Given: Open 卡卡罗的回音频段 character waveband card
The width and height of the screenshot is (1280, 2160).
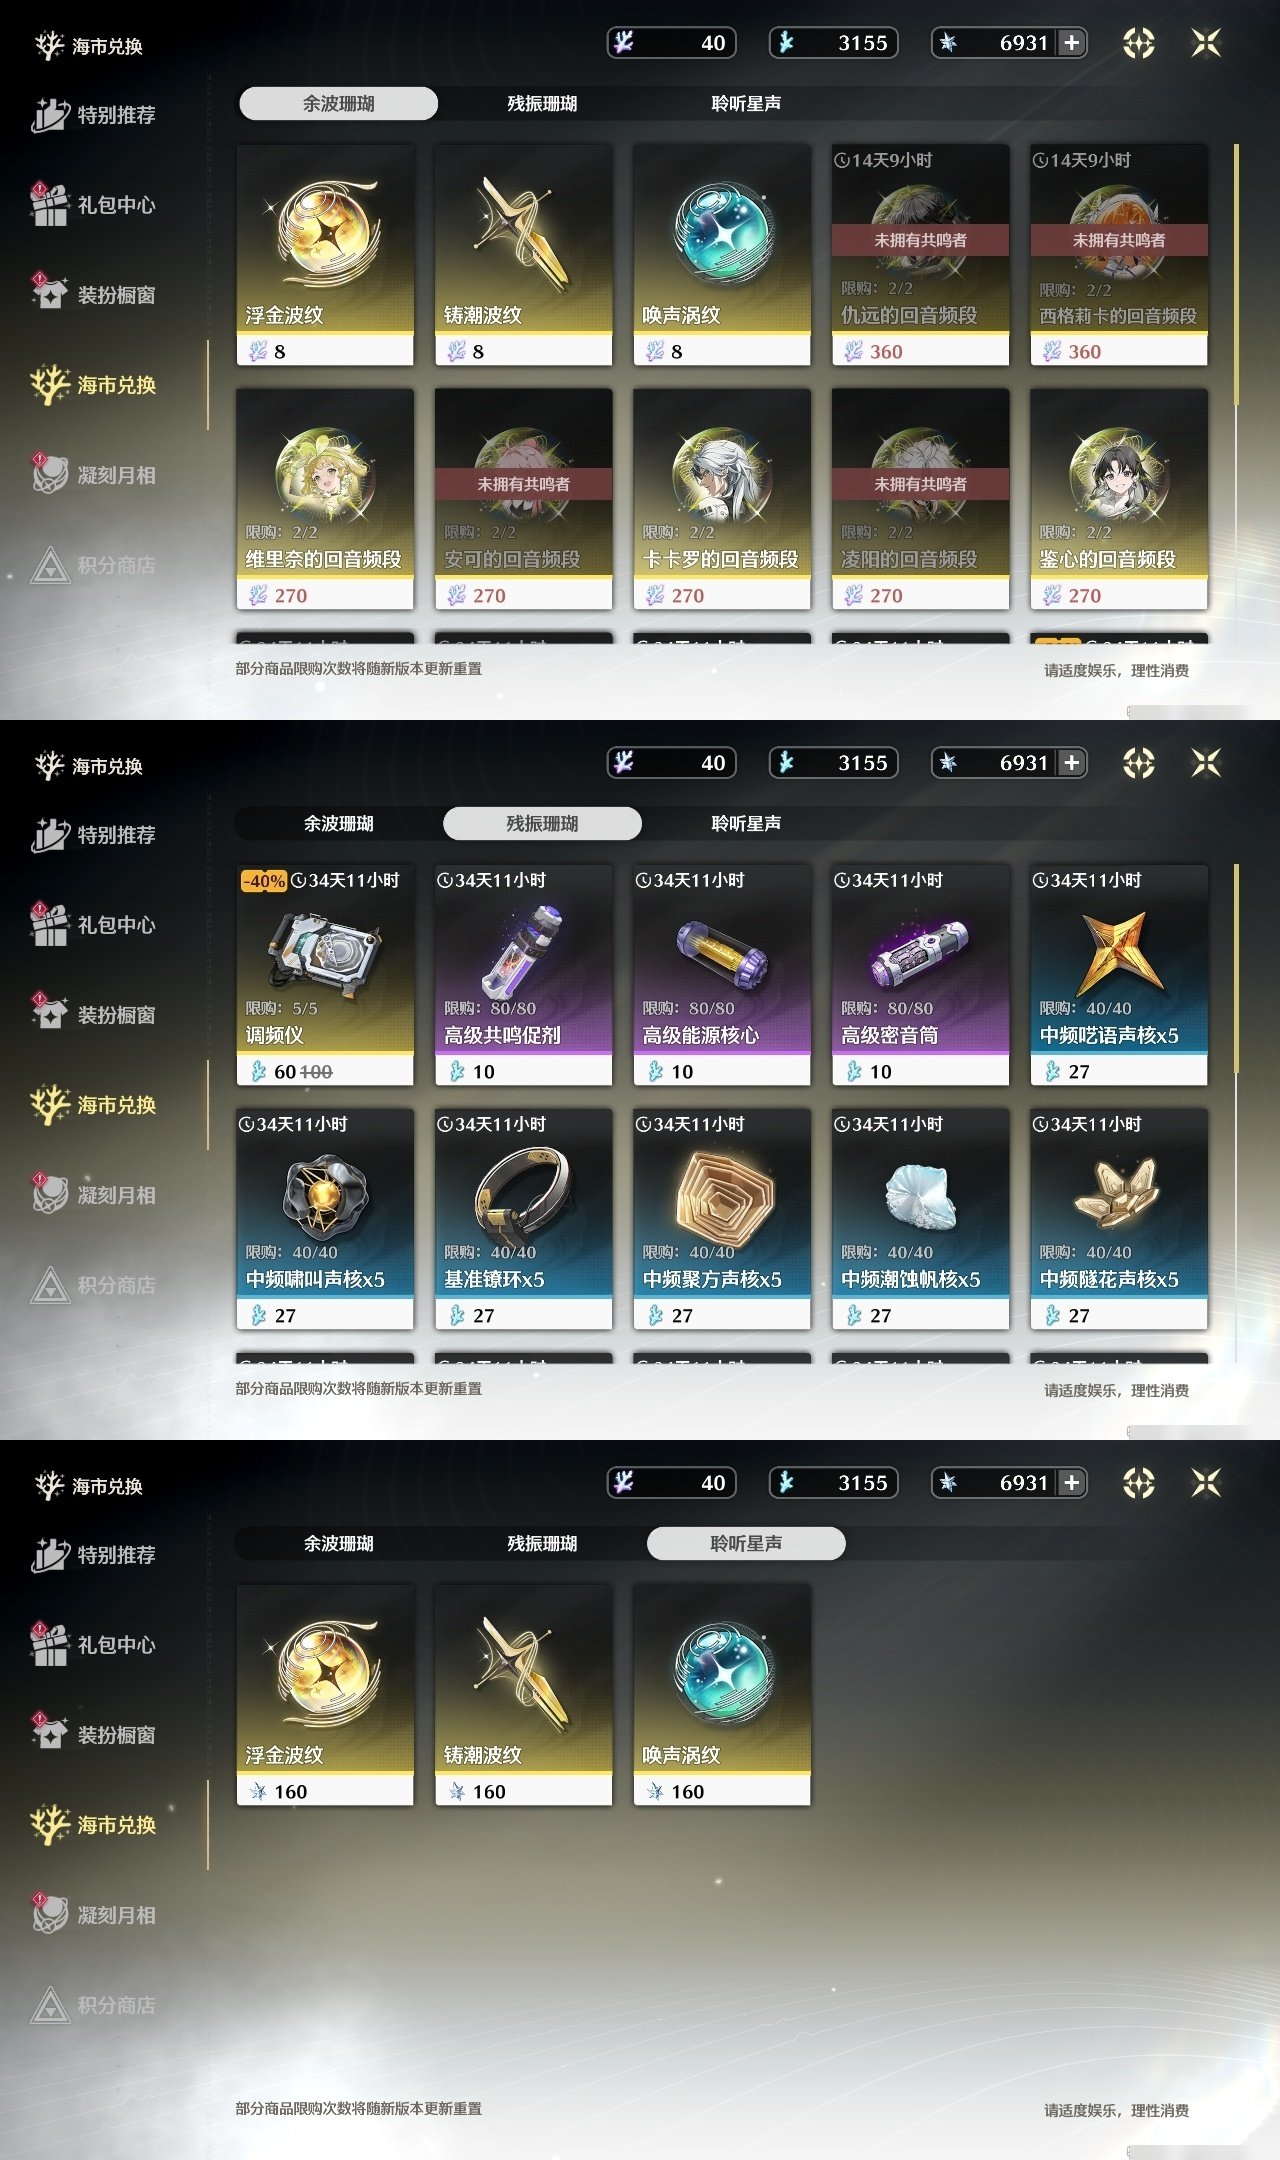Looking at the screenshot, I should [x=722, y=500].
